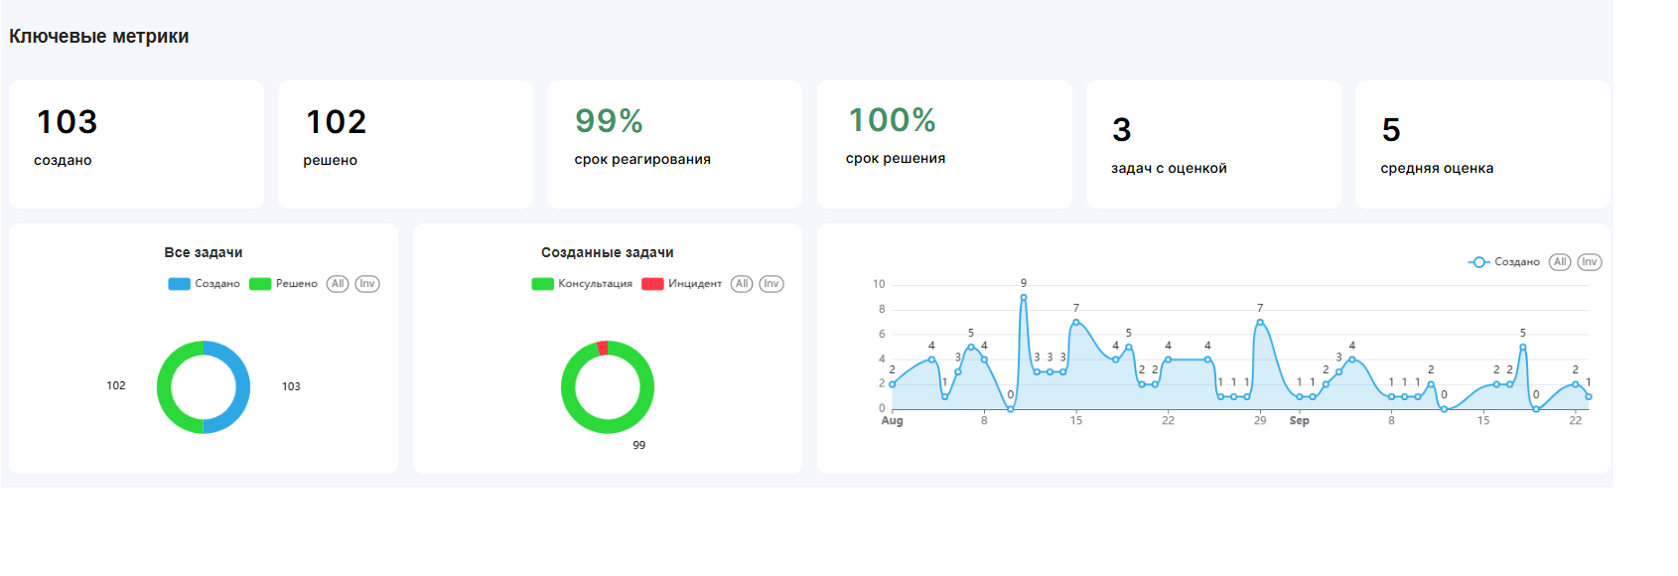Click the red Инцидент color swatch

653,284
